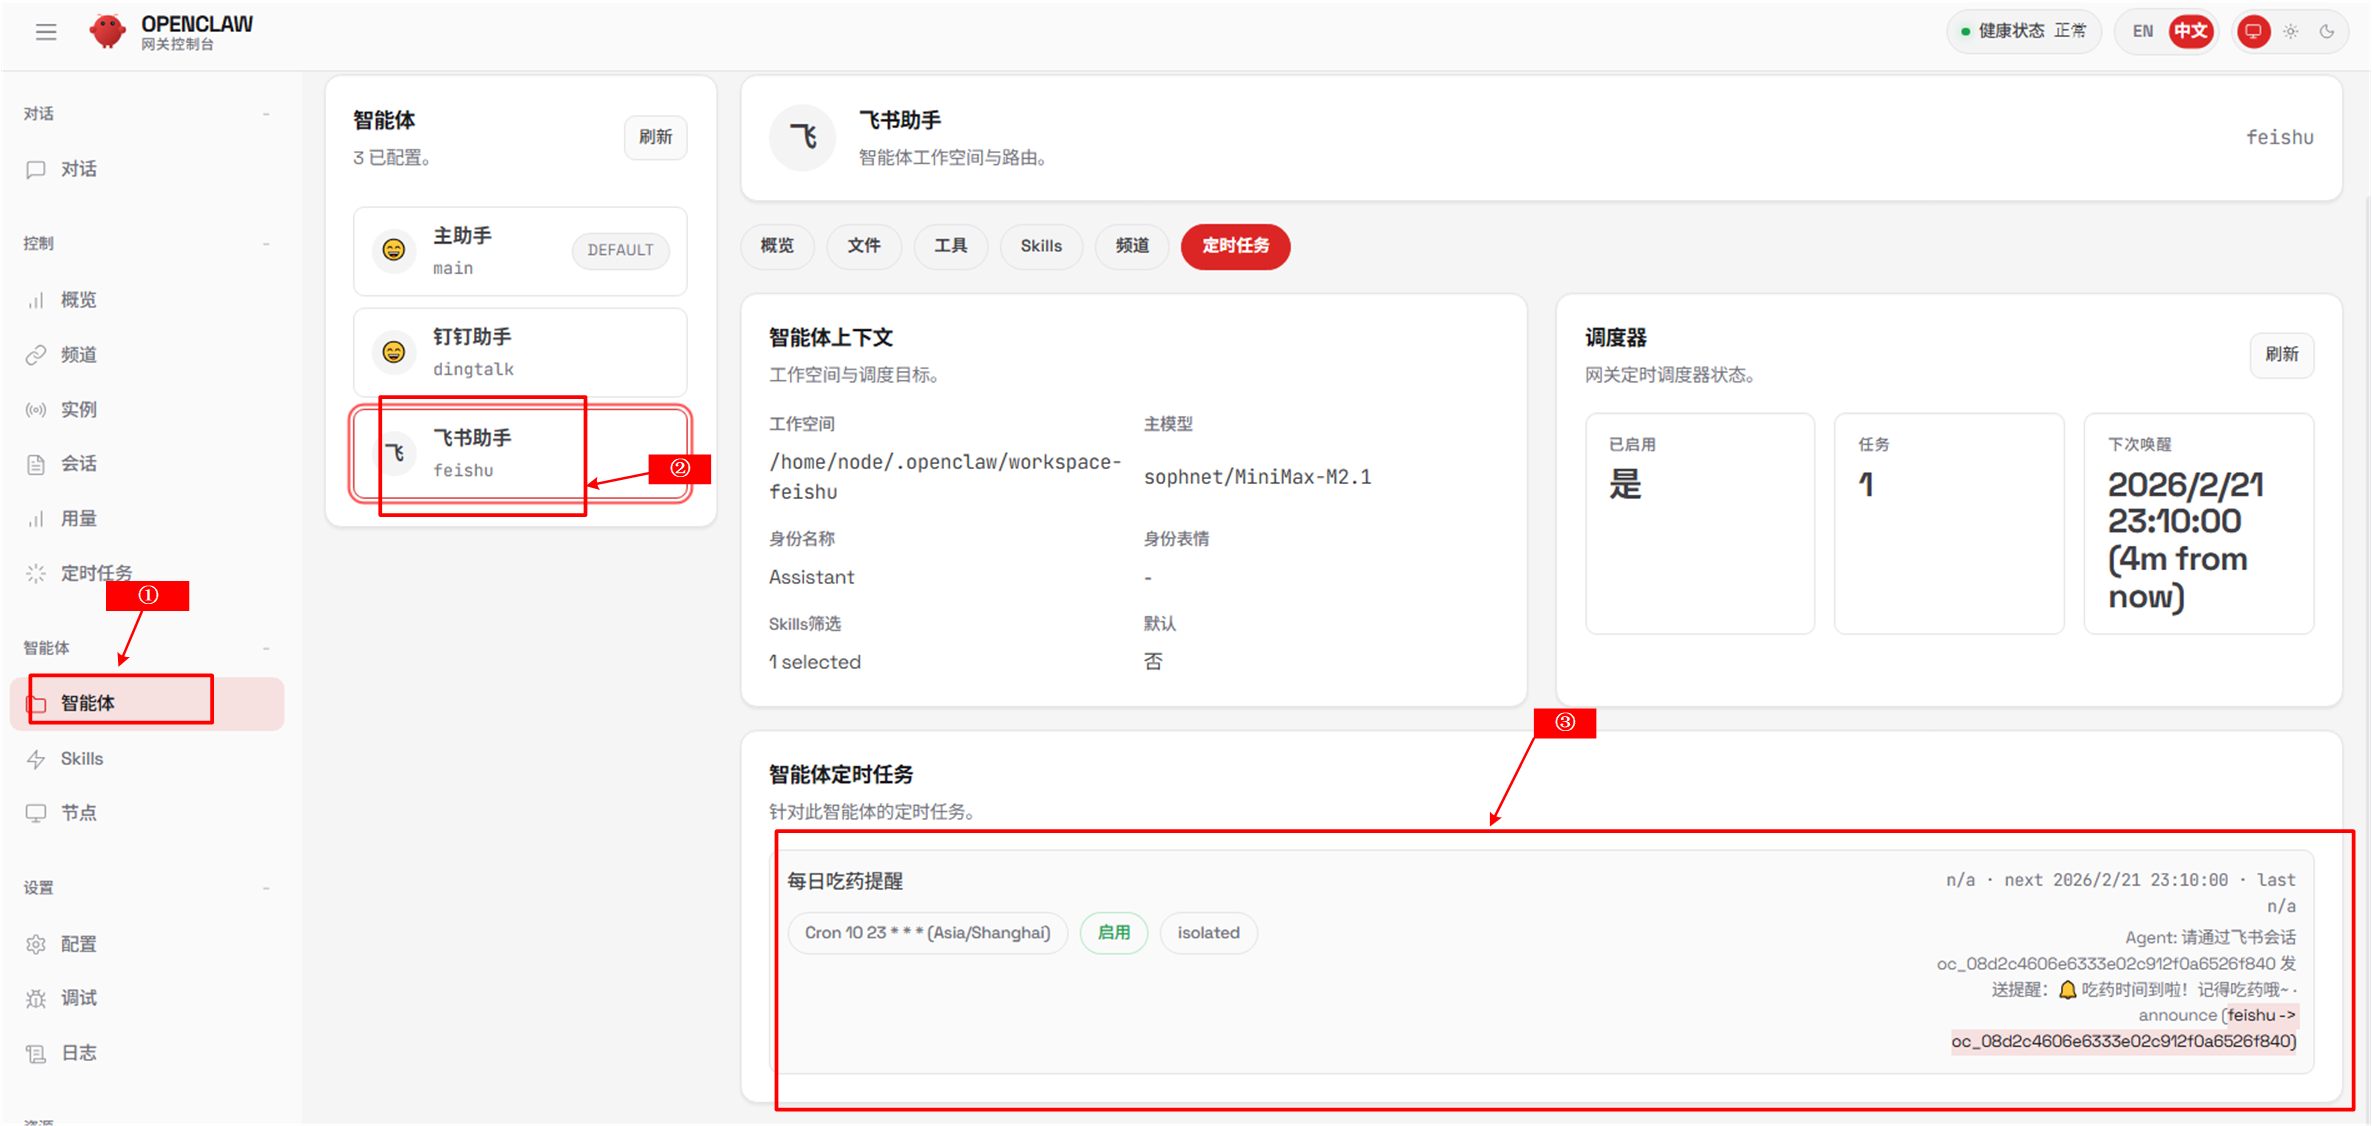
Task: Select 智能体 agents item in the sidebar
Action: click(x=147, y=703)
